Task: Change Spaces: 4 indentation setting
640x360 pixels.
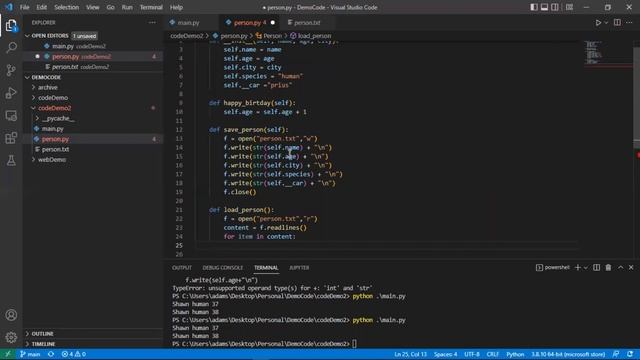Action: (445, 354)
